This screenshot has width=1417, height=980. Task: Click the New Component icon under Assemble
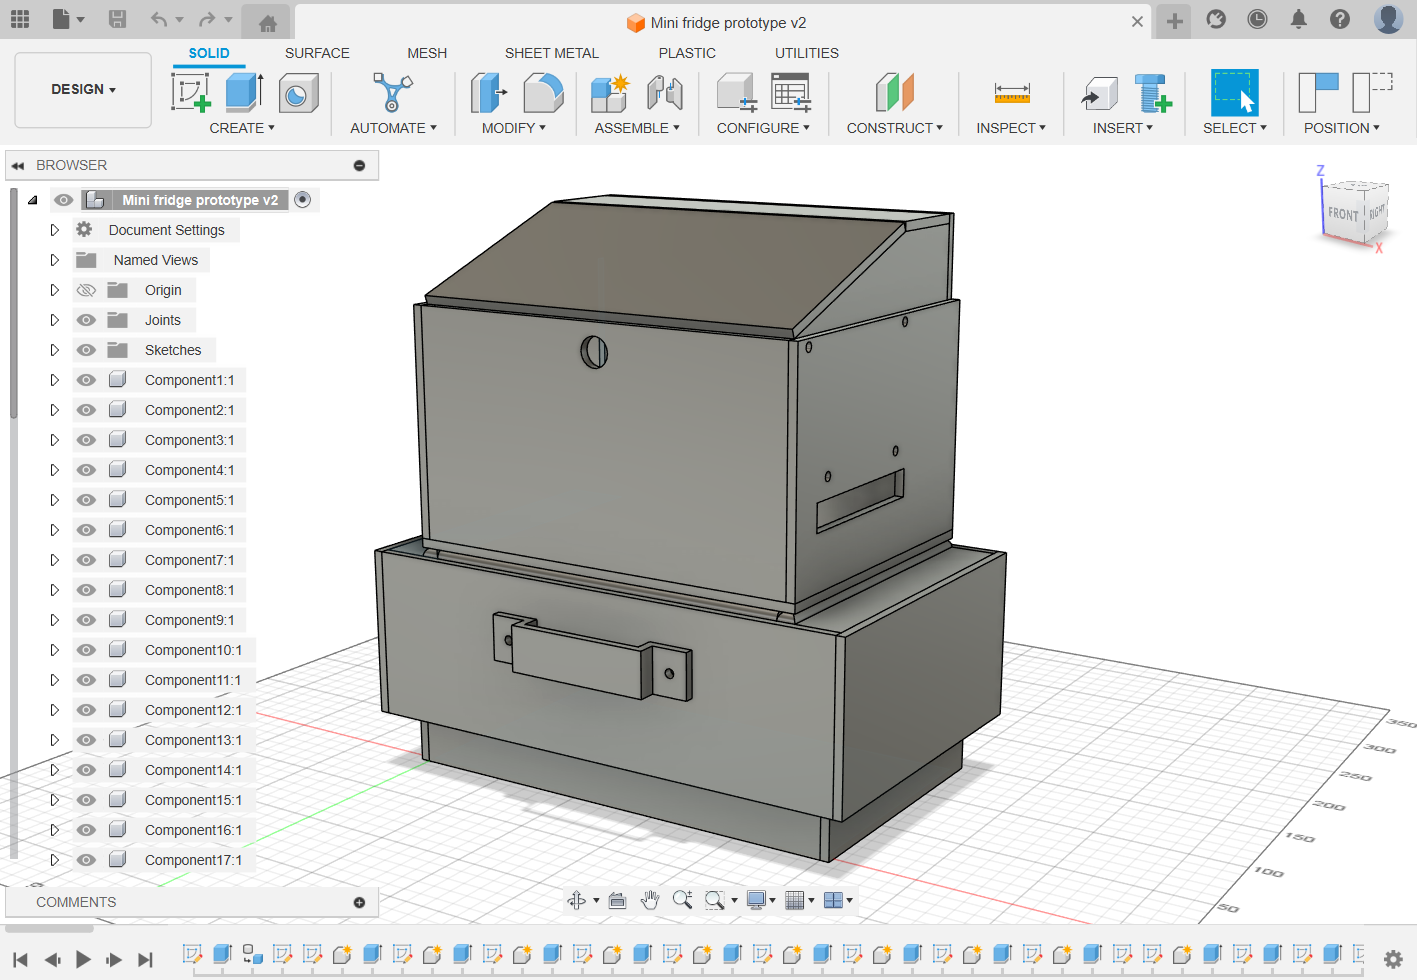tap(609, 92)
